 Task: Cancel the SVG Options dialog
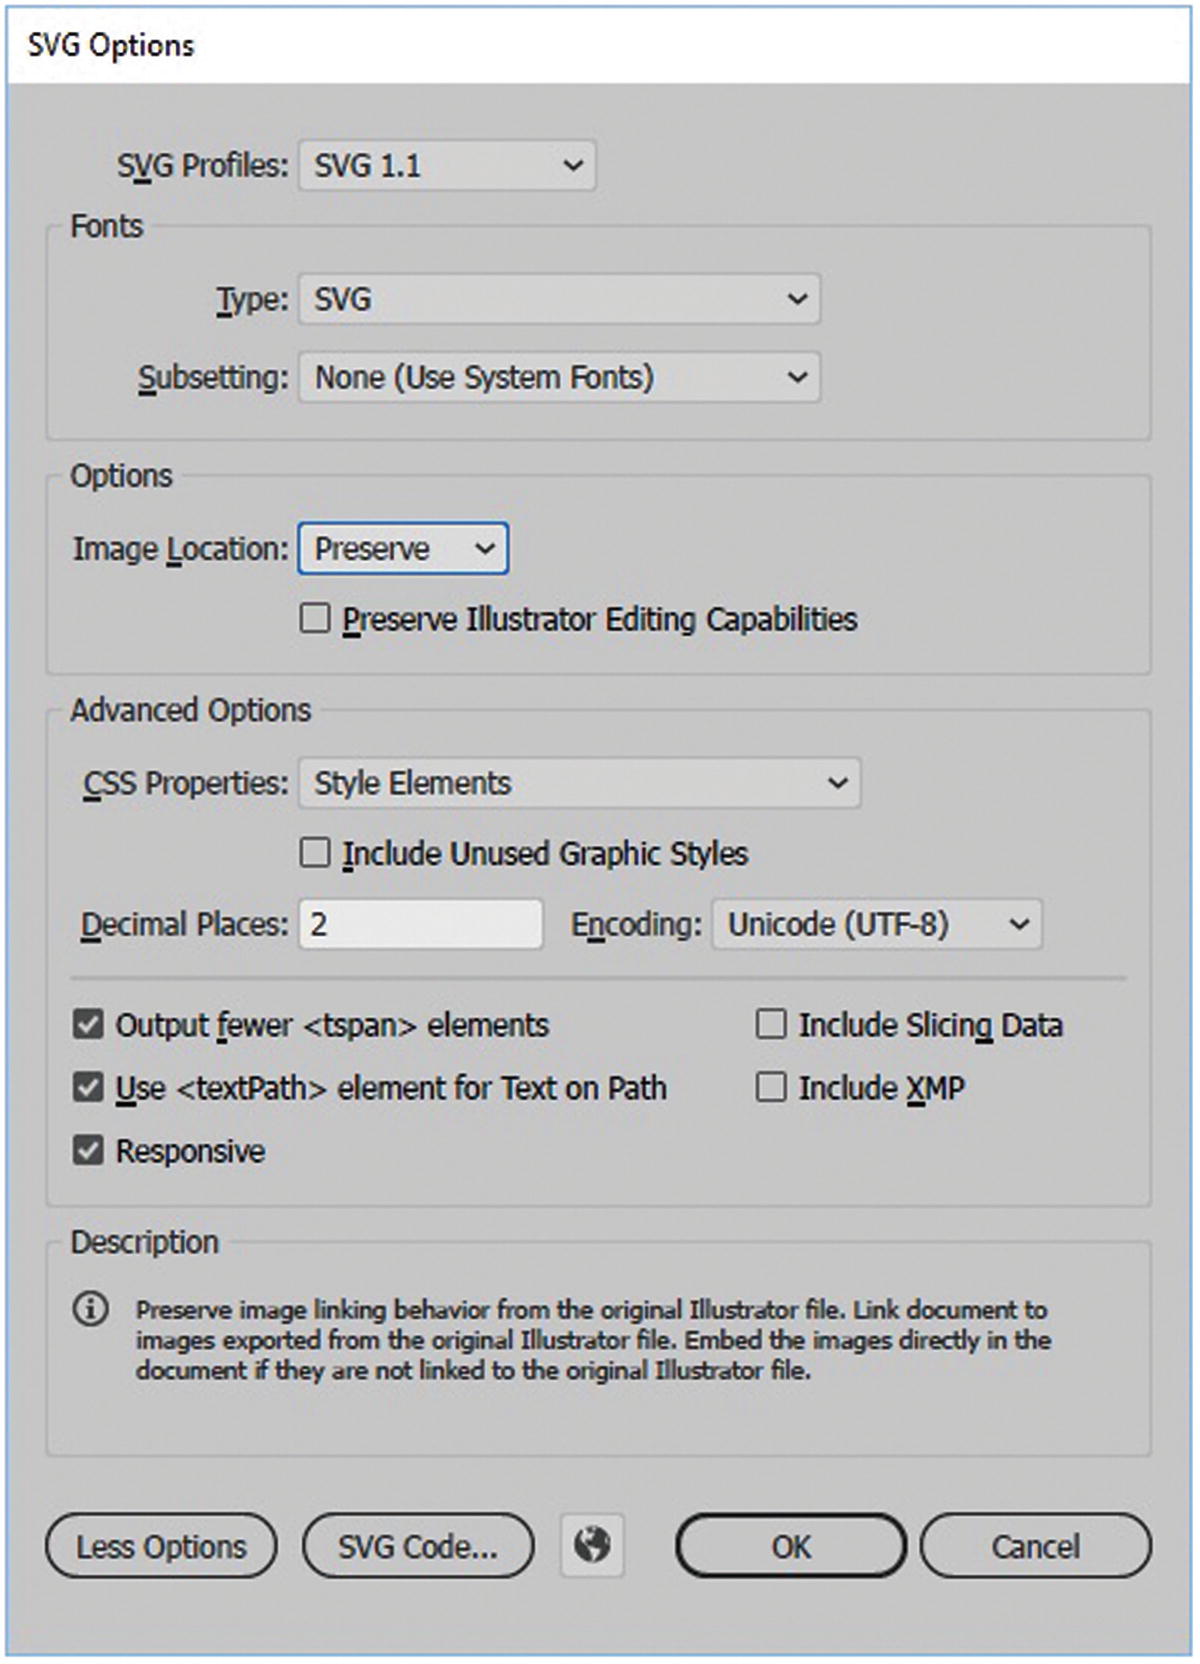tap(1035, 1546)
